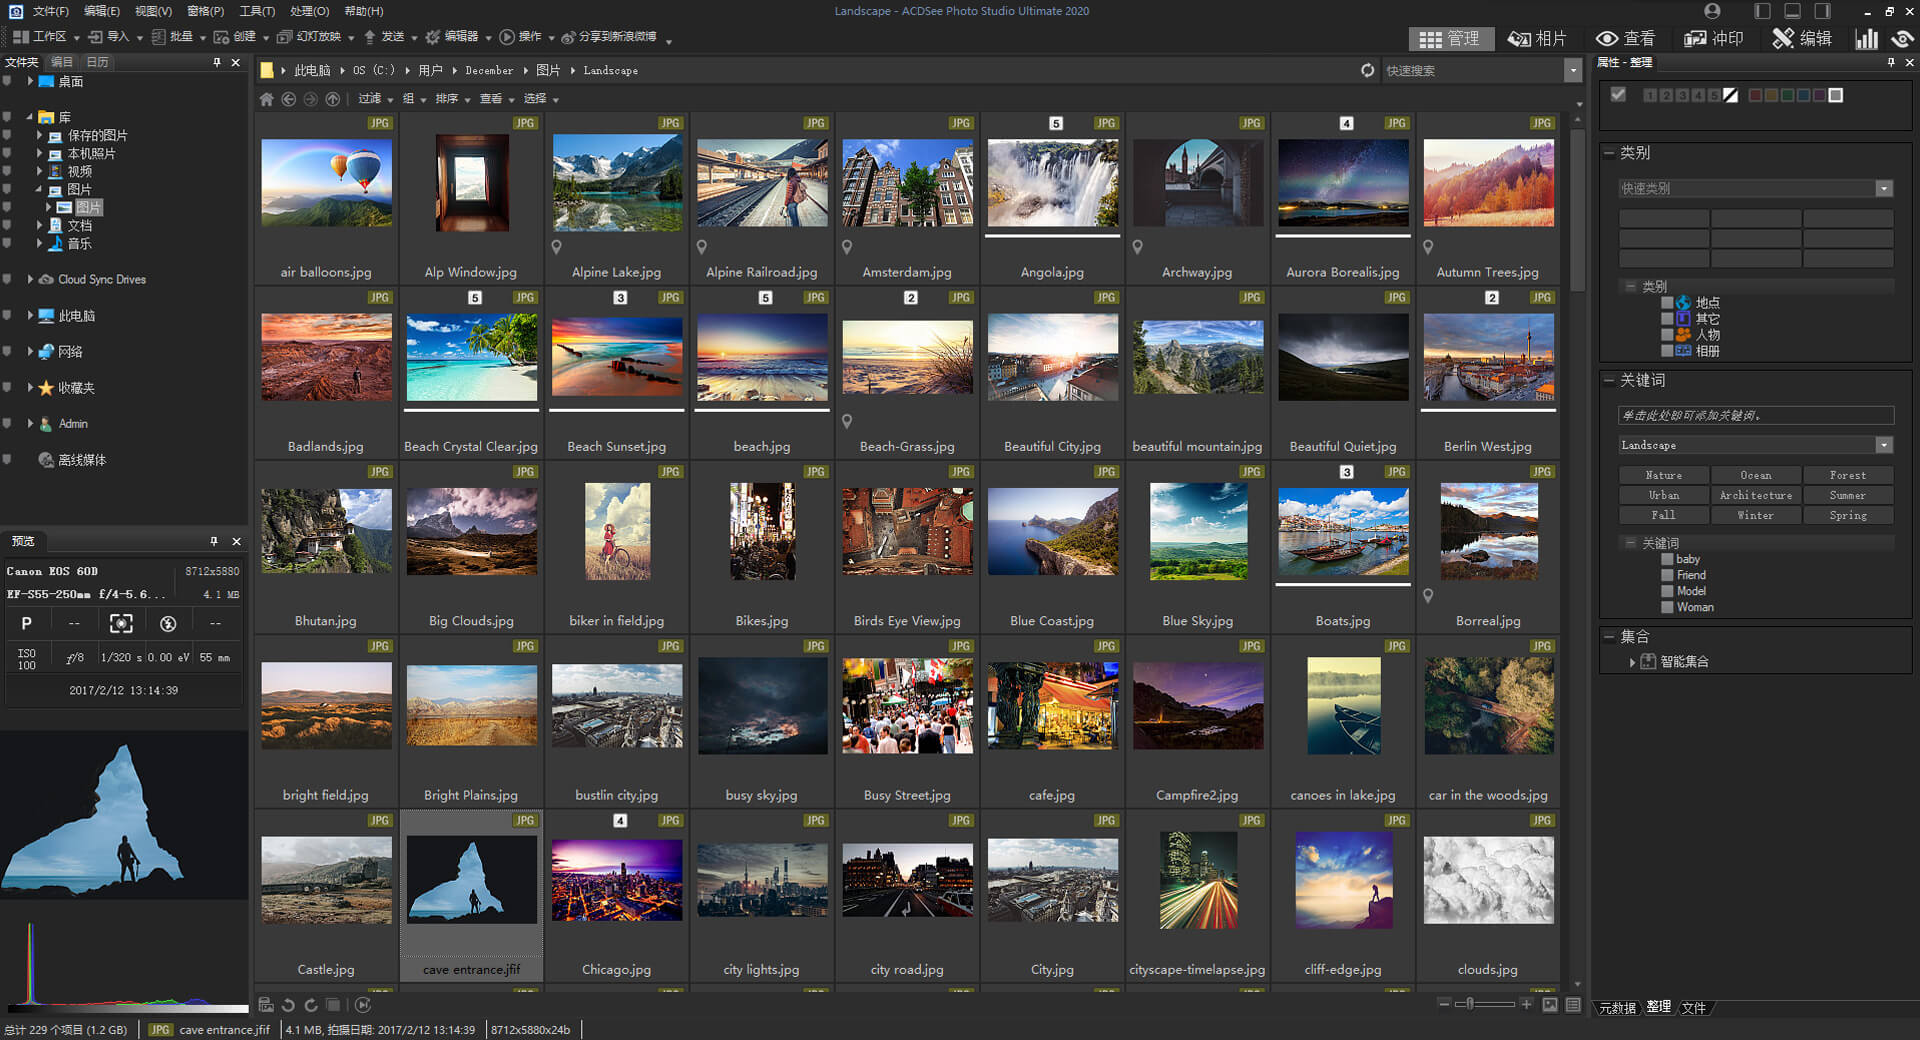Open the 编辑 (Edit) mode
Image resolution: width=1920 pixels, height=1040 pixels.
click(x=1802, y=39)
